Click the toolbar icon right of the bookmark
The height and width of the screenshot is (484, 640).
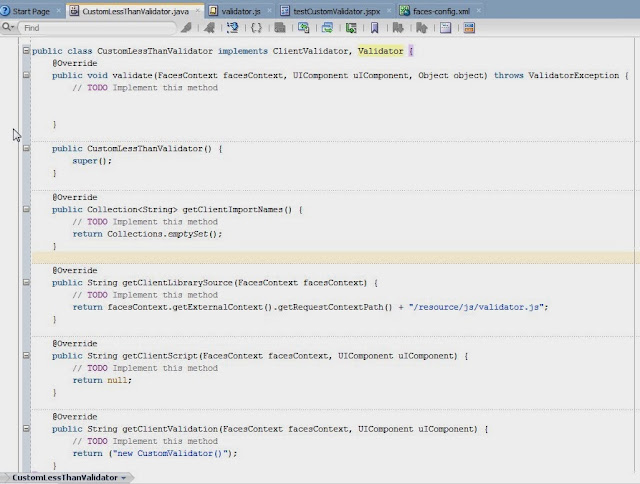click(398, 28)
